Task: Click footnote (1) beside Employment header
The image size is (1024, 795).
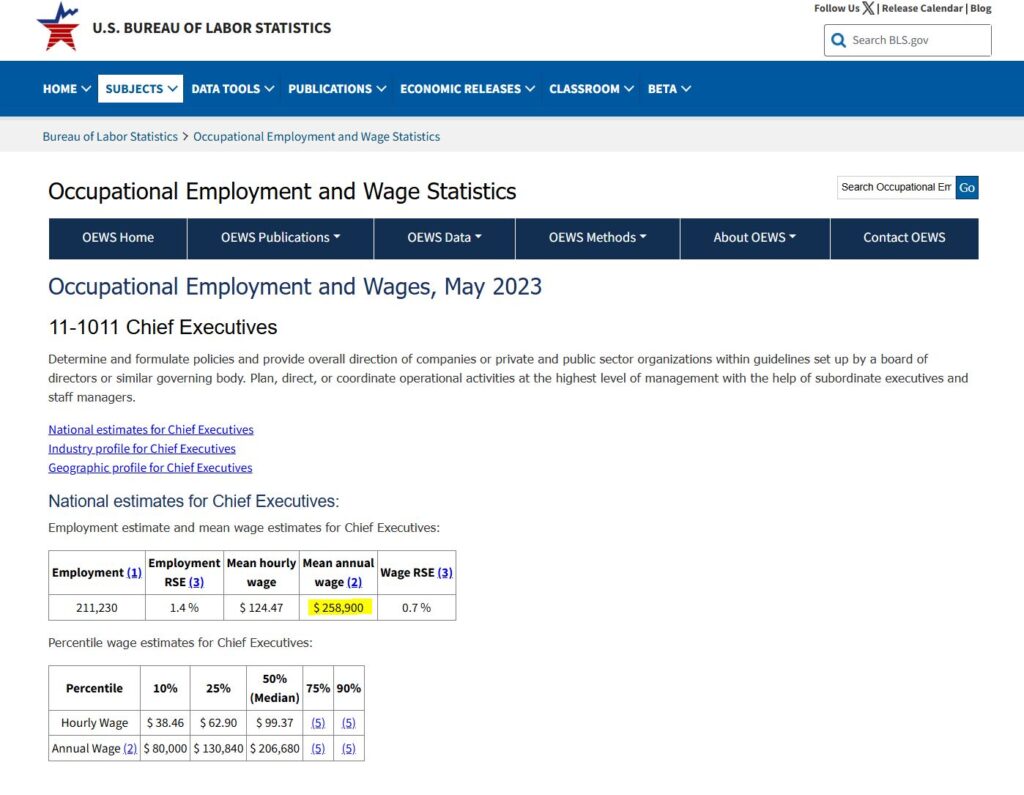Action: [134, 573]
